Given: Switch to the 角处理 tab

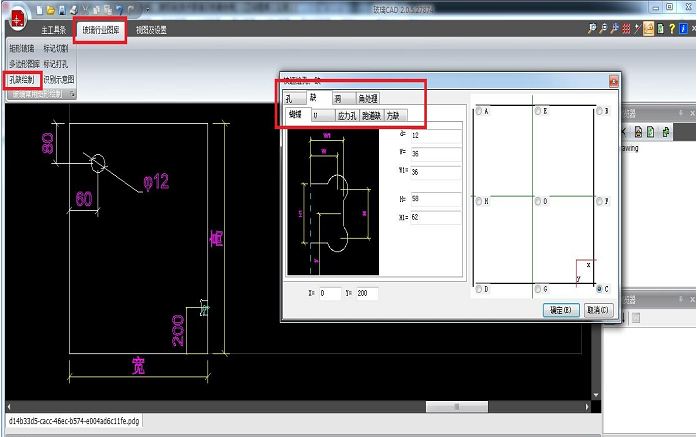Looking at the screenshot, I should 368,98.
